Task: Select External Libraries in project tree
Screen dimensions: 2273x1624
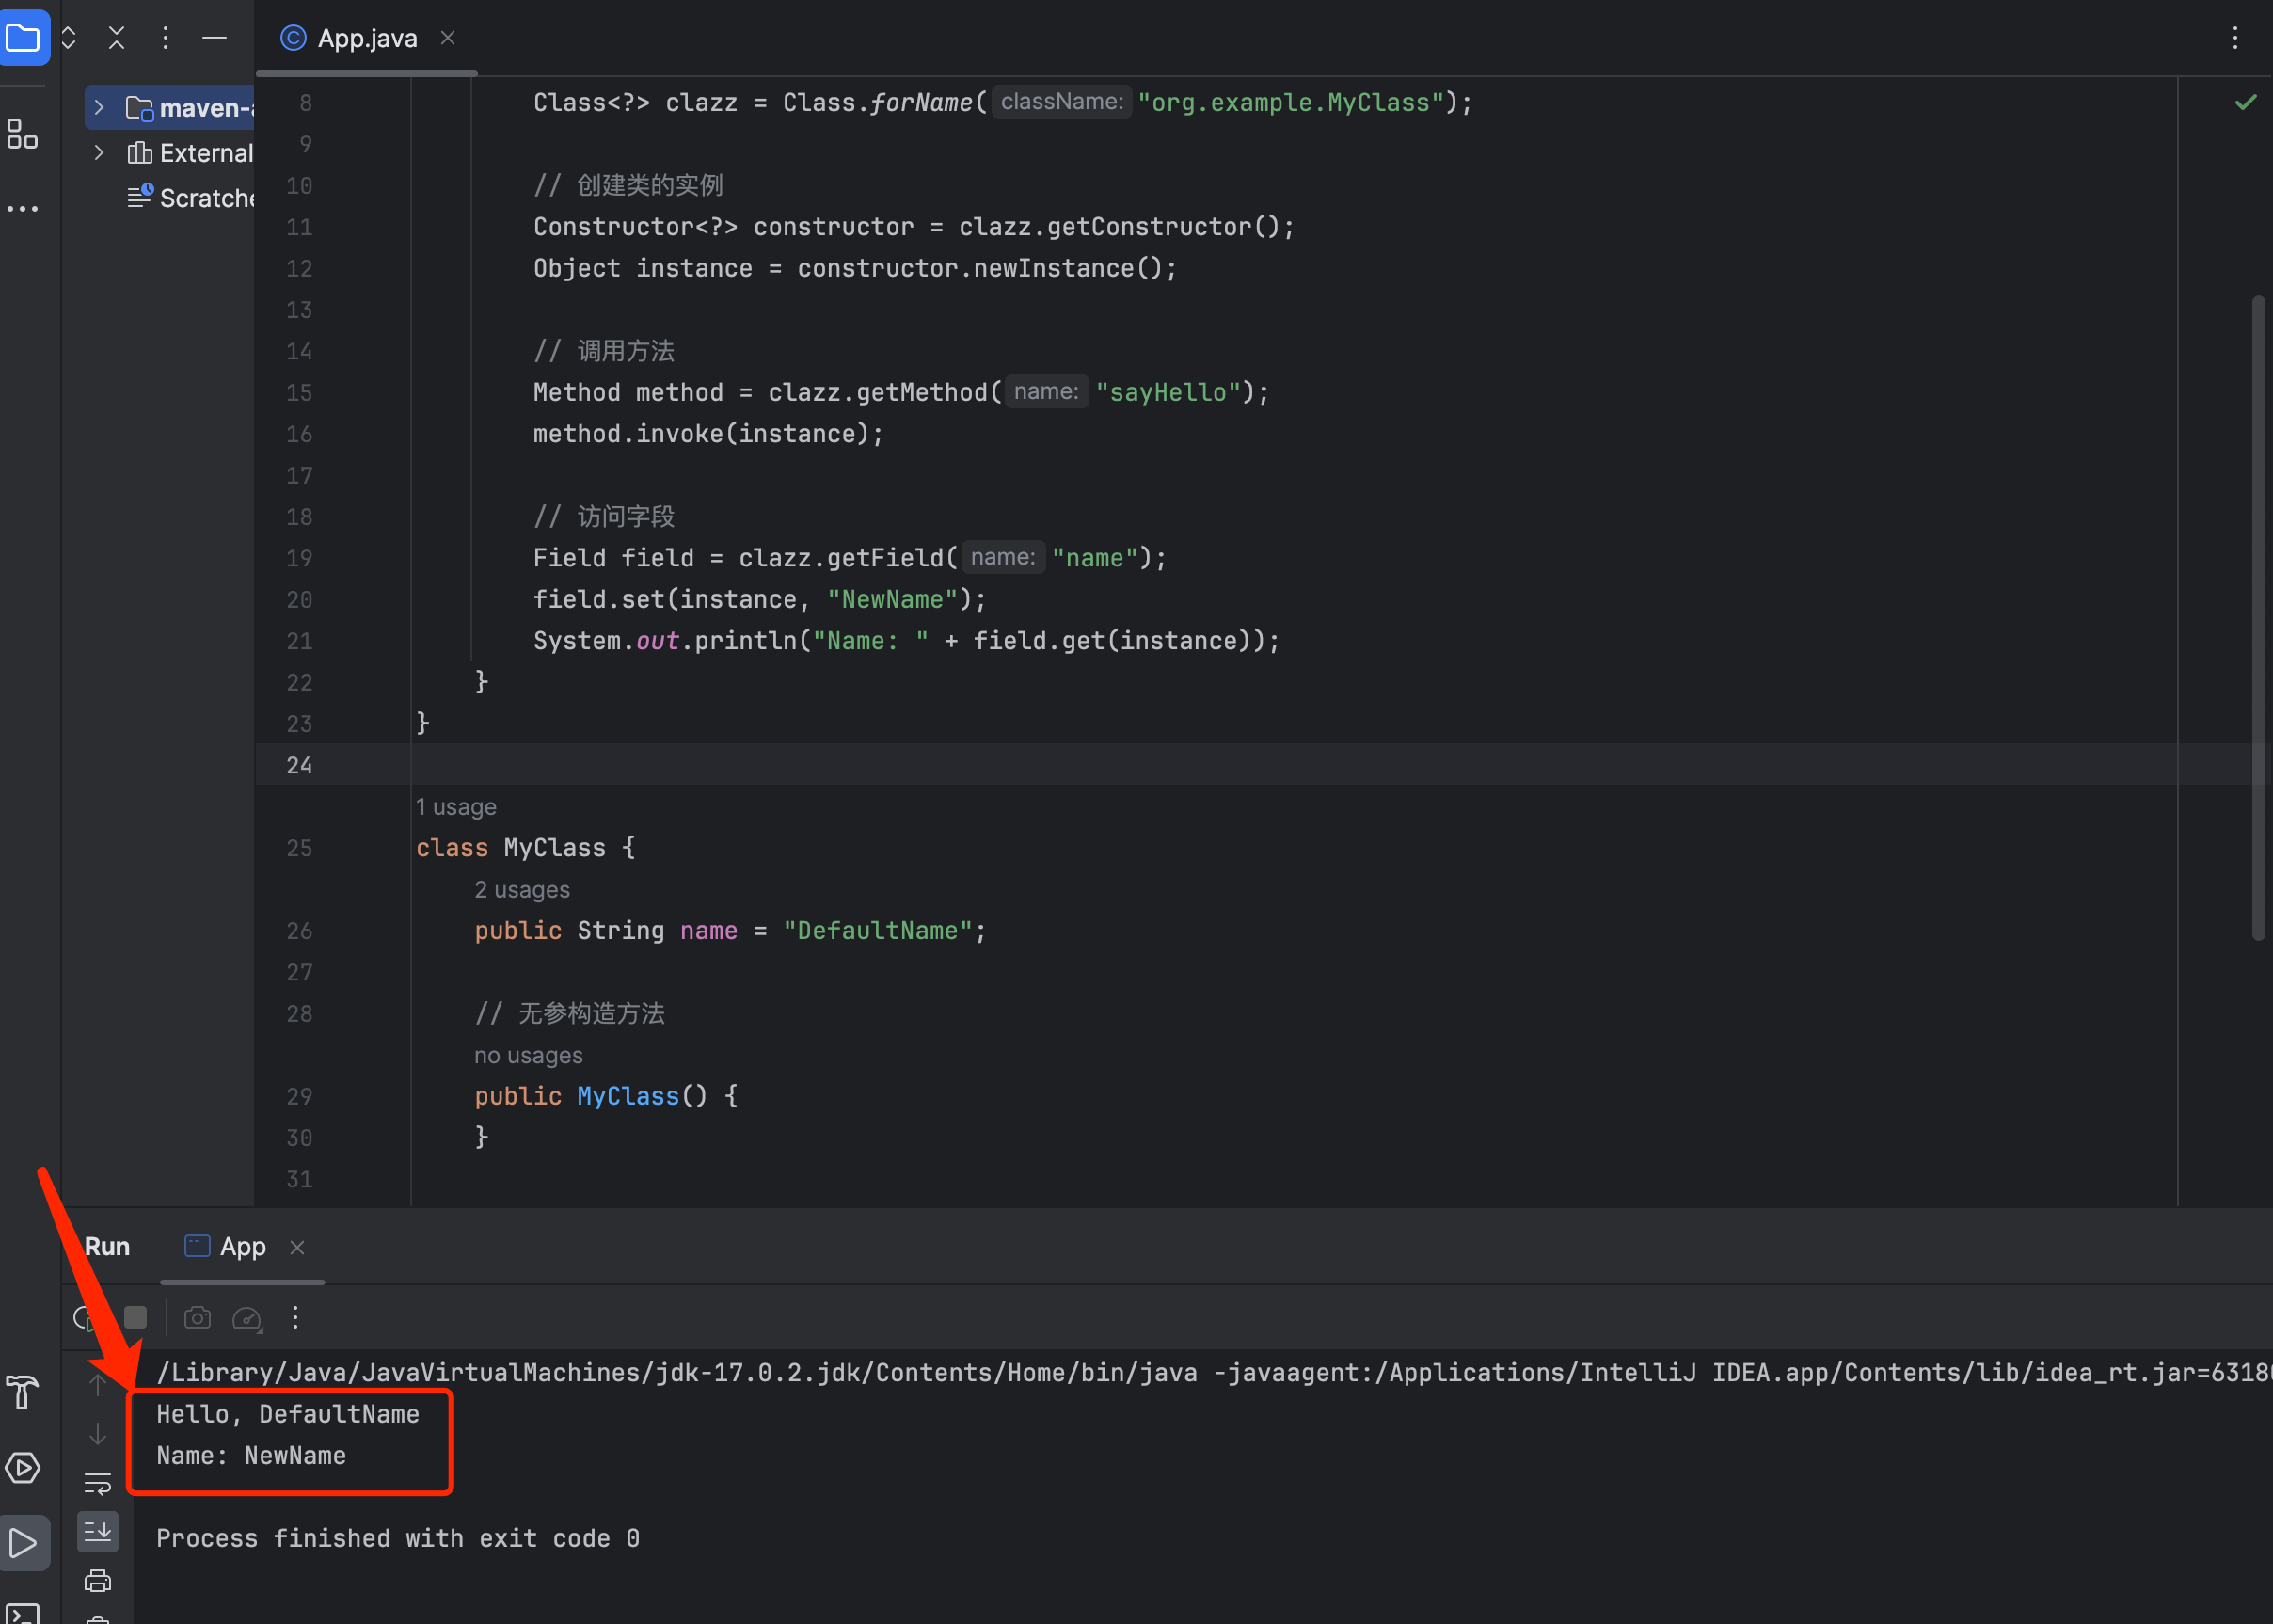Action: point(190,153)
